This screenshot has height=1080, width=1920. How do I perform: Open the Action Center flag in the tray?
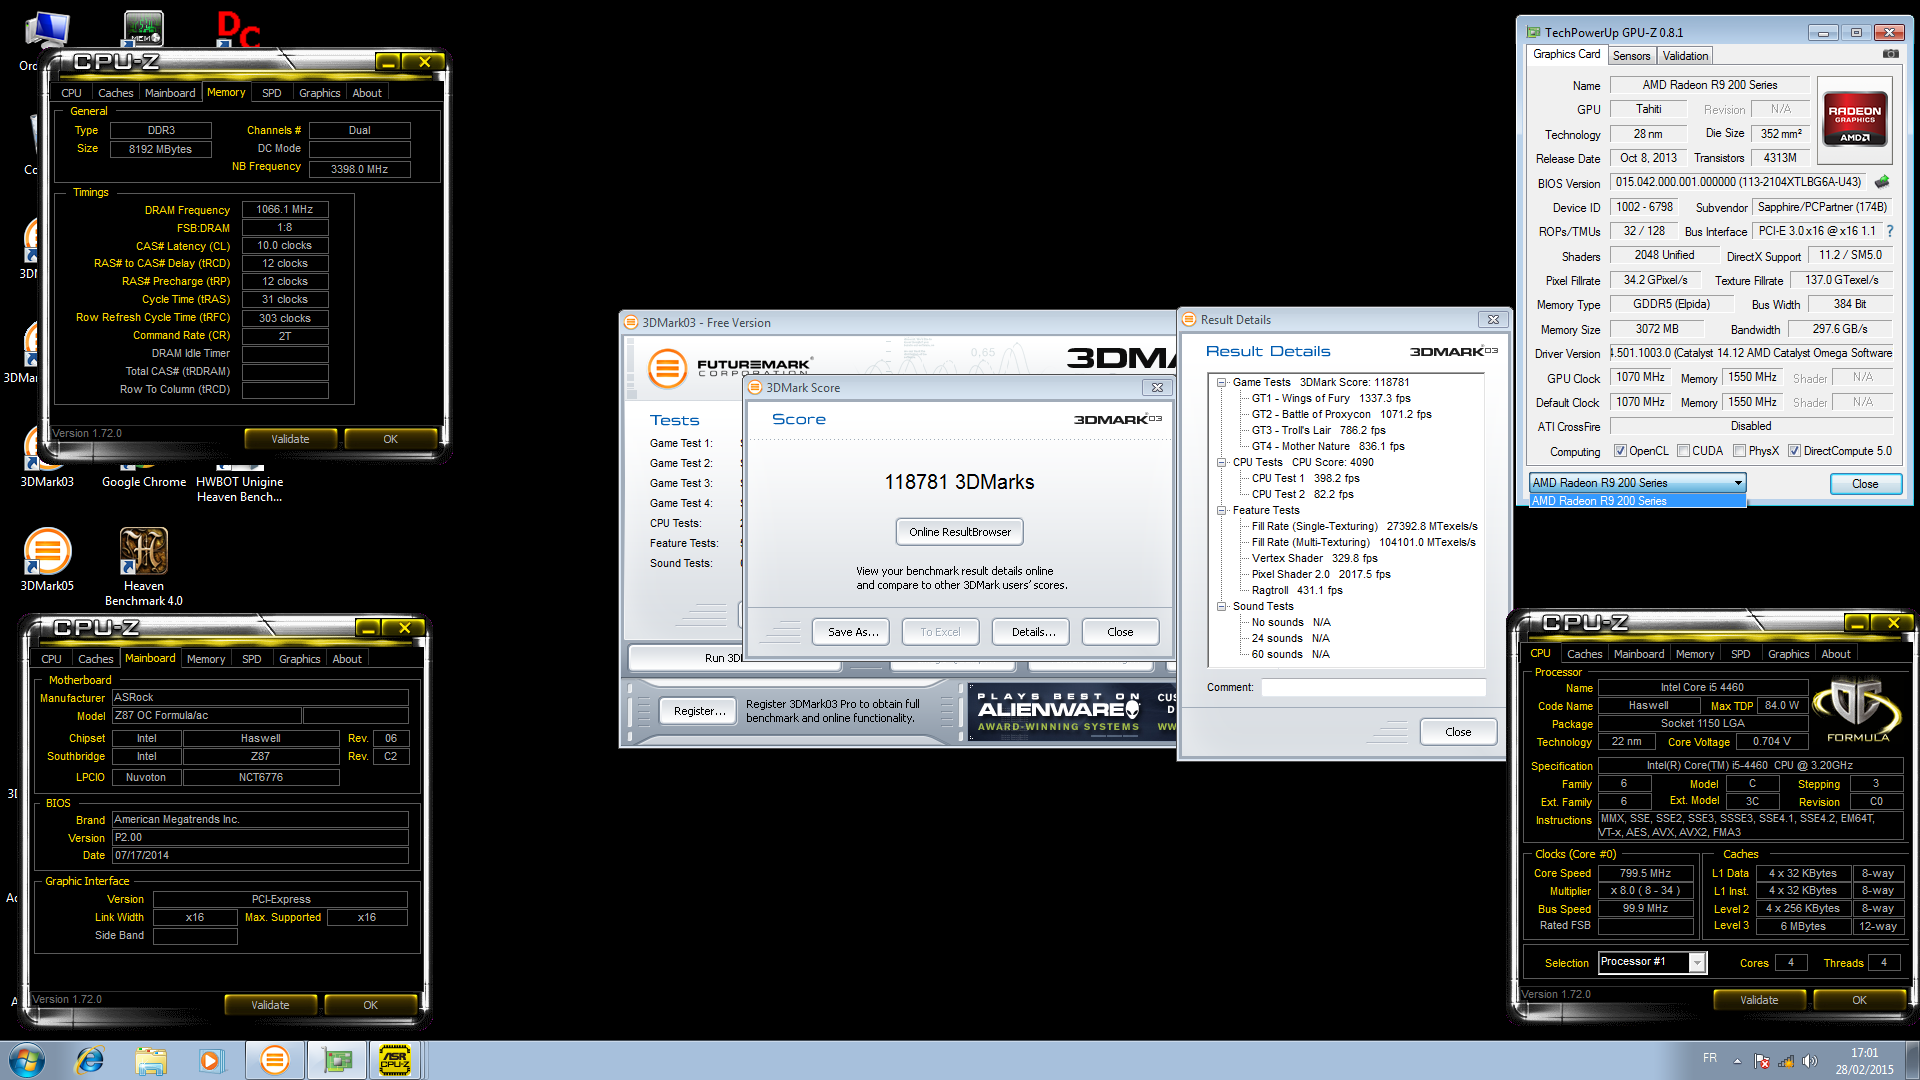(x=1762, y=1061)
